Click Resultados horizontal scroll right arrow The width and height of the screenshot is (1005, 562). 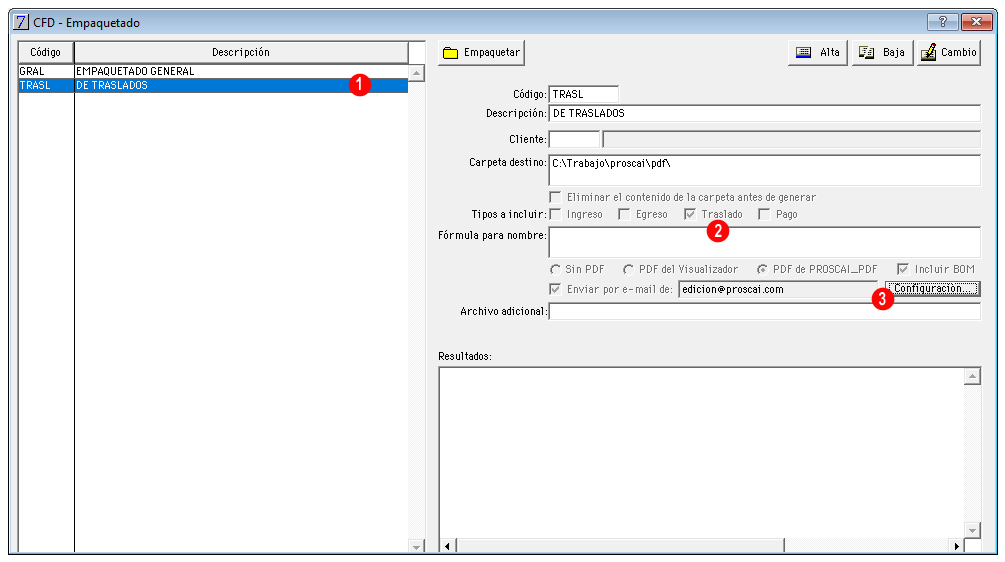(x=956, y=546)
